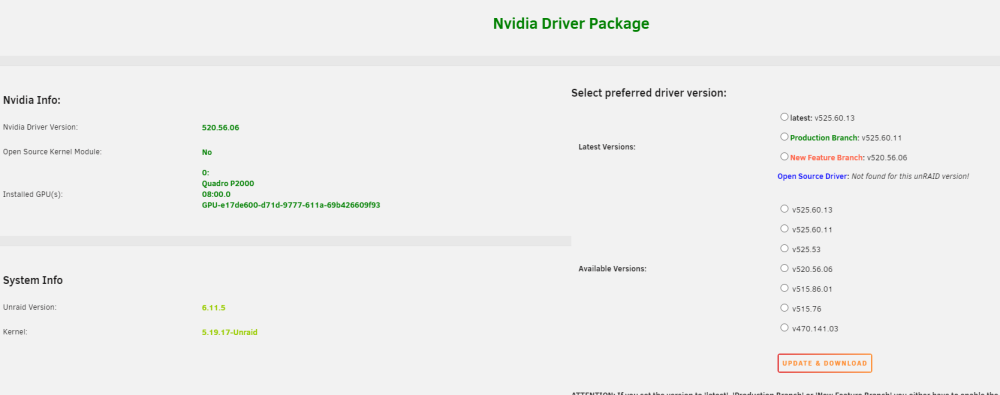Pick available version v525.60.13 radio button
The image size is (1000, 395).
(784, 209)
